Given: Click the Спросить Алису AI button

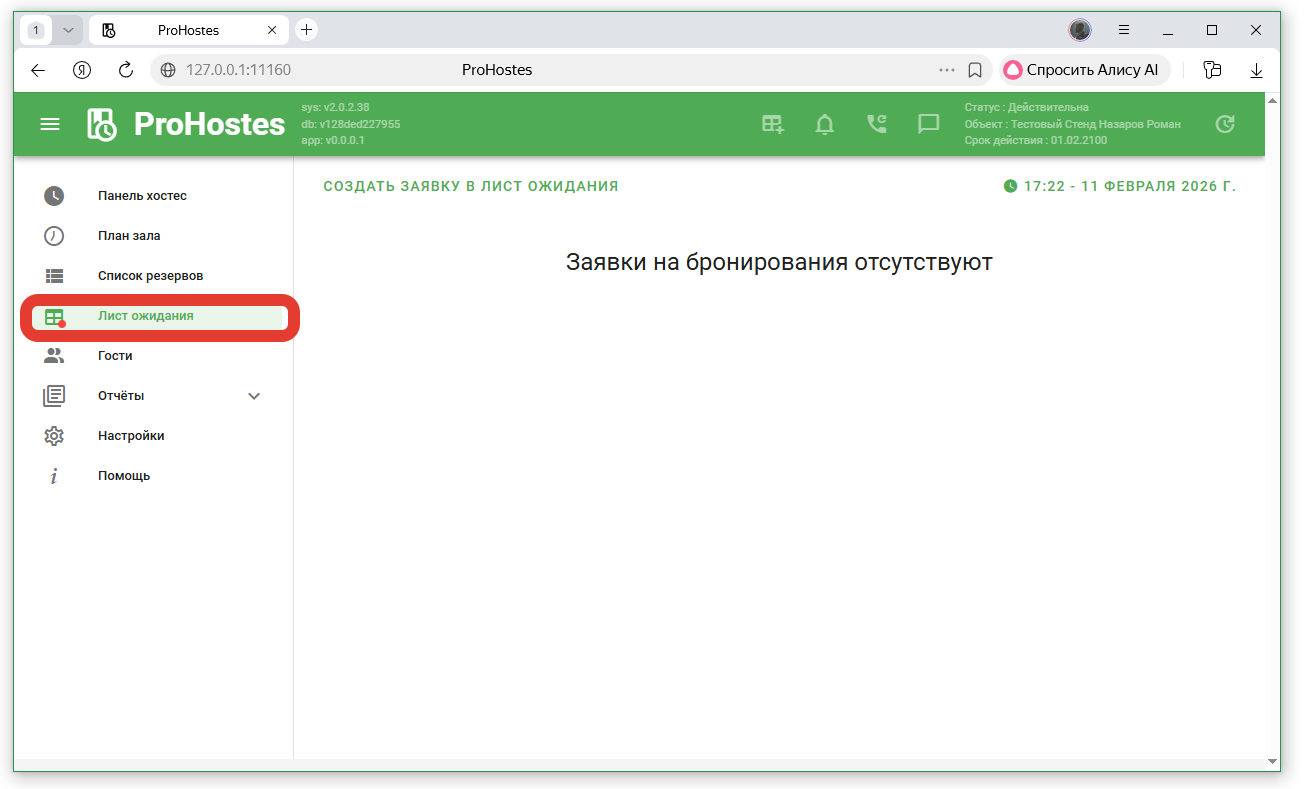Looking at the screenshot, I should coord(1084,70).
